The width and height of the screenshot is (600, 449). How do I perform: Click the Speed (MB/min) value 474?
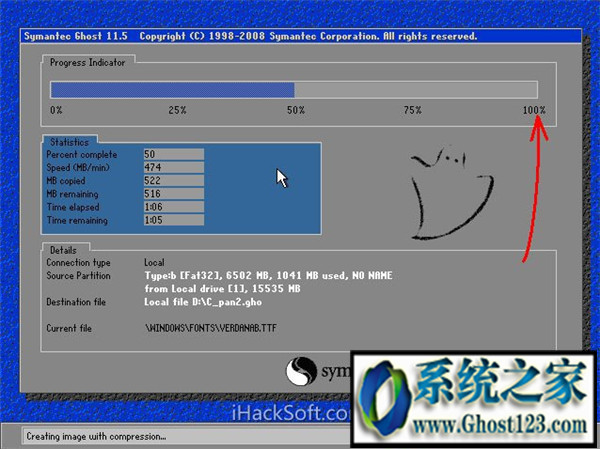pos(174,167)
